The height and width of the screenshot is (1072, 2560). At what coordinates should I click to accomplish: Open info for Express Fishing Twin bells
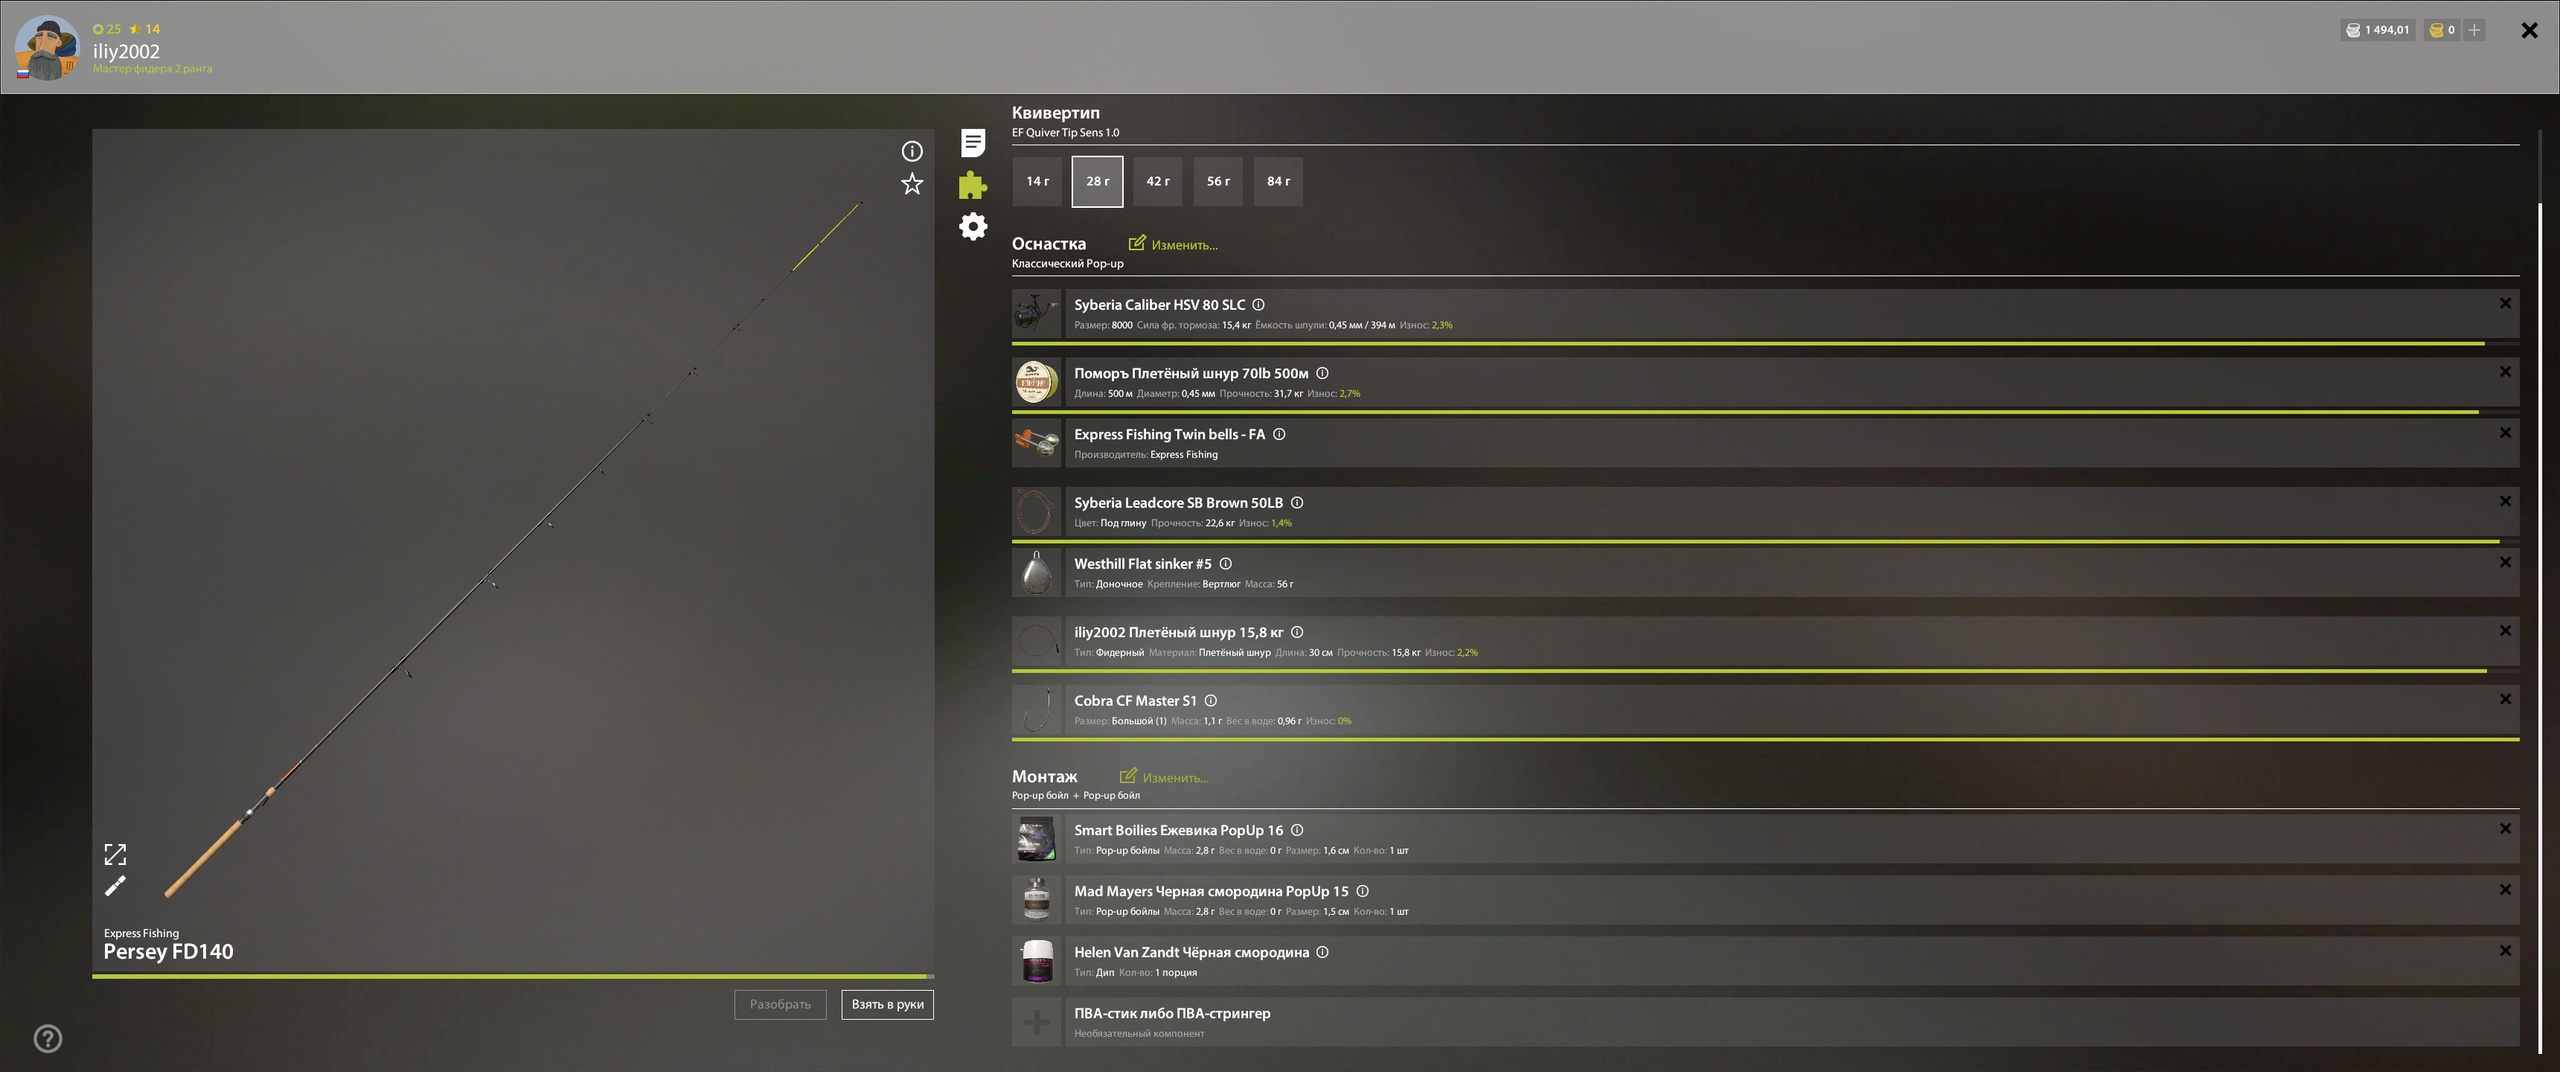[1279, 434]
